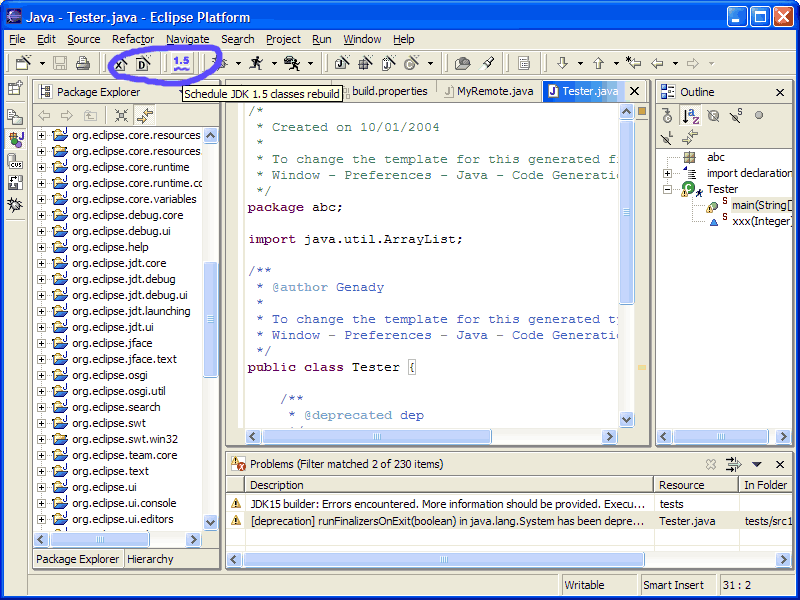Open Run icon dropdown arrow

(274, 64)
